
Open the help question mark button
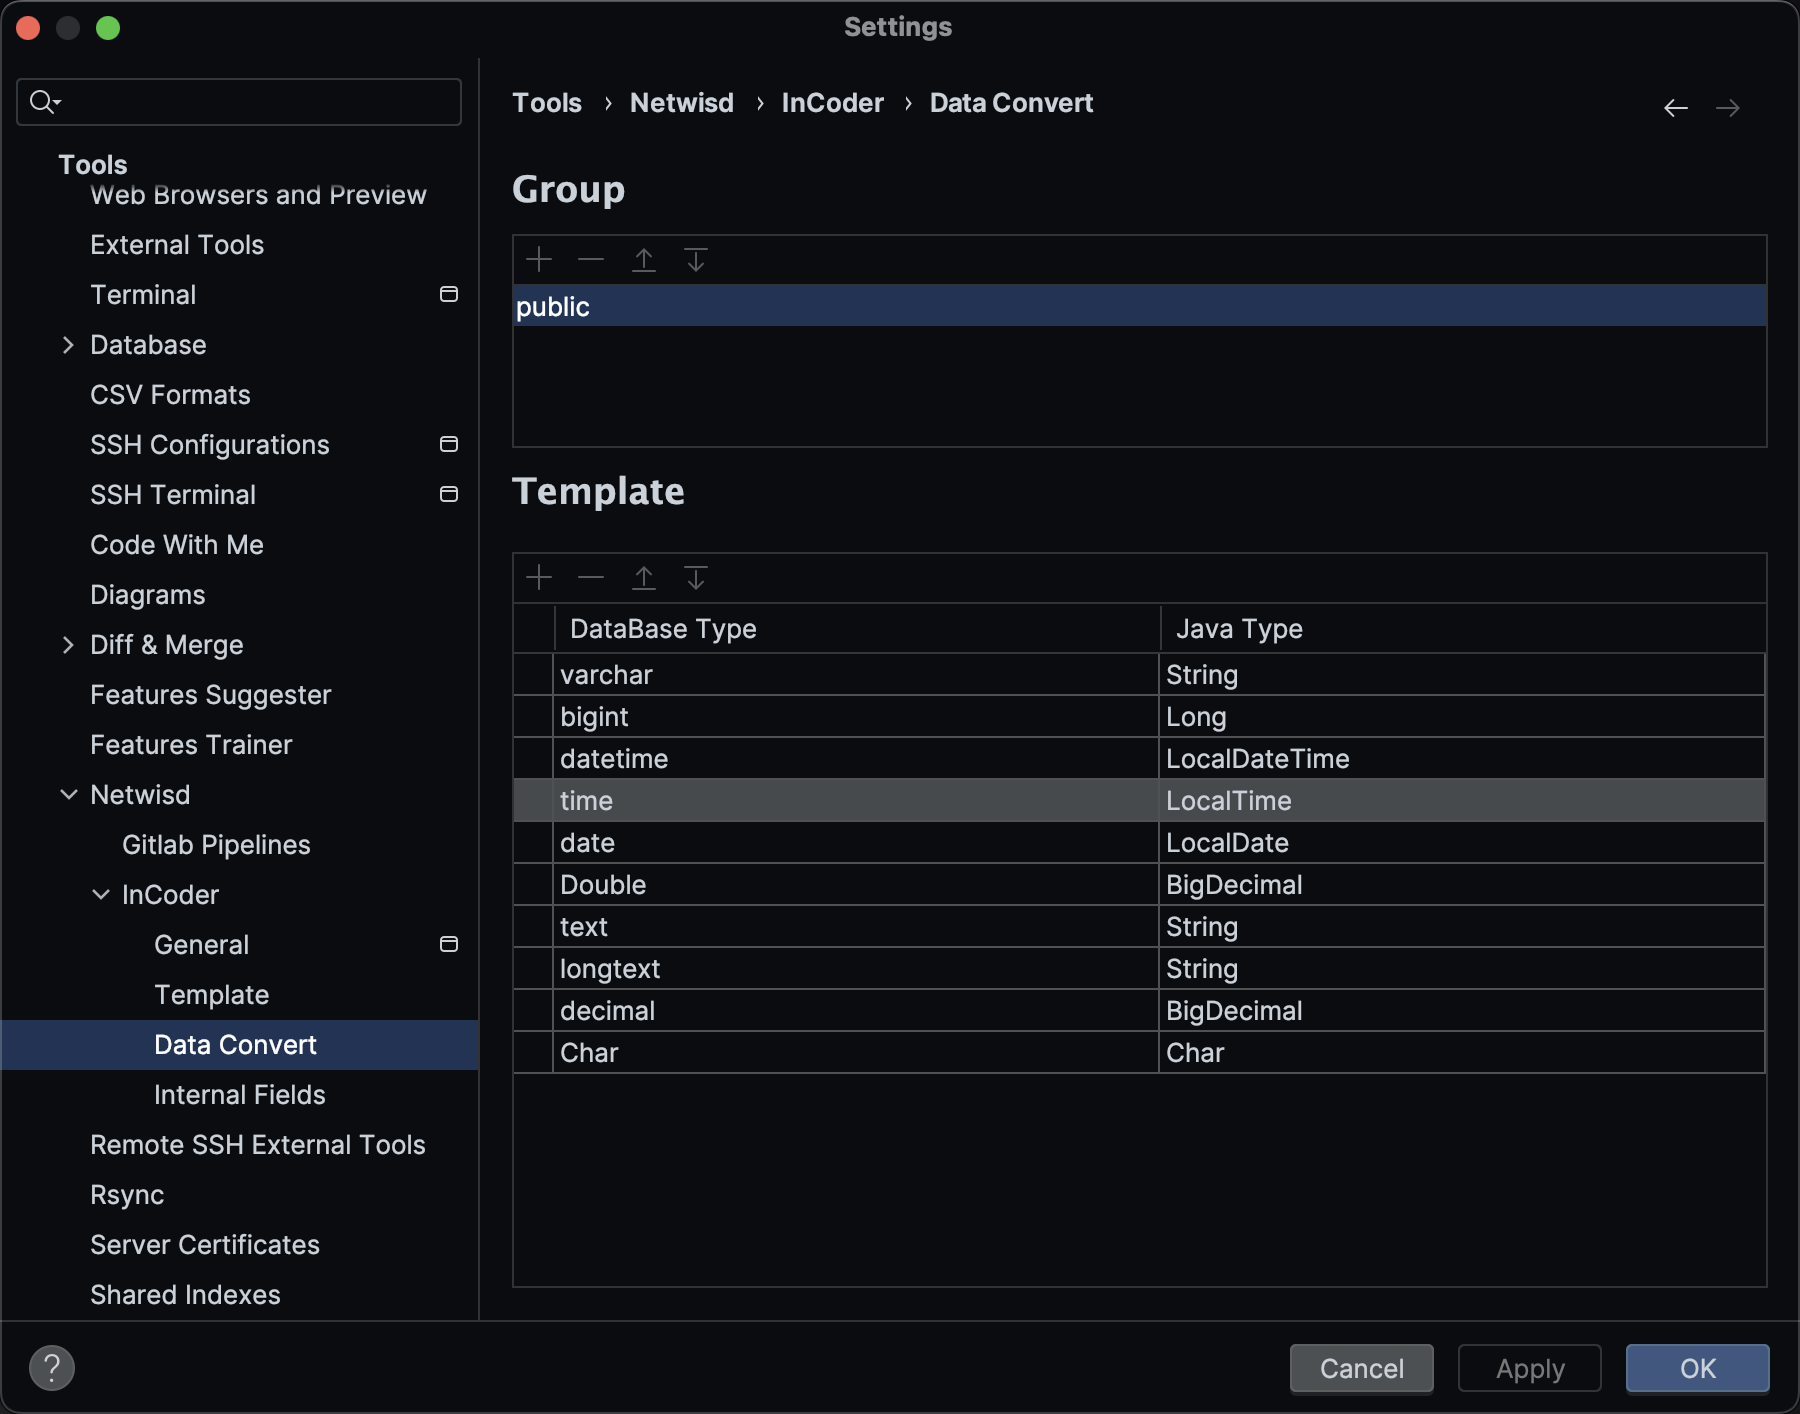[52, 1368]
